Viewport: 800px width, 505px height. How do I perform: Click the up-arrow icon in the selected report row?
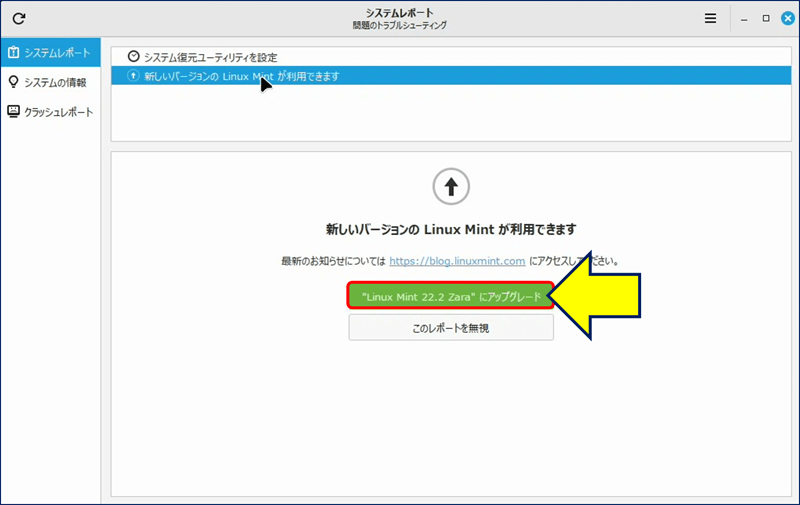pos(133,75)
